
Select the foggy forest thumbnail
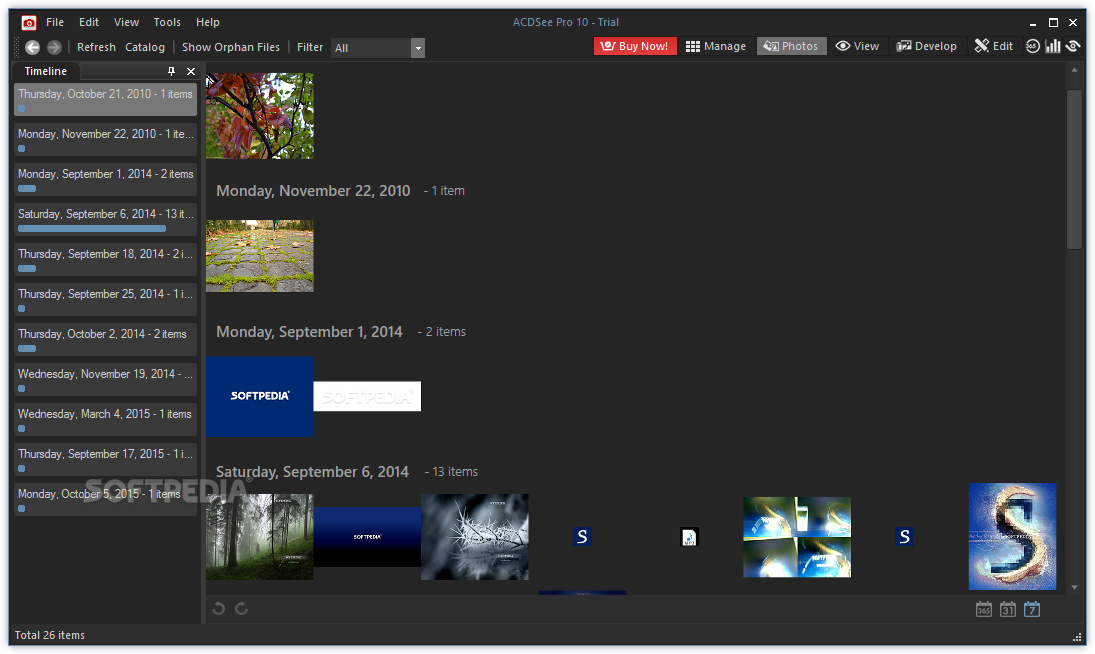pyautogui.click(x=260, y=537)
